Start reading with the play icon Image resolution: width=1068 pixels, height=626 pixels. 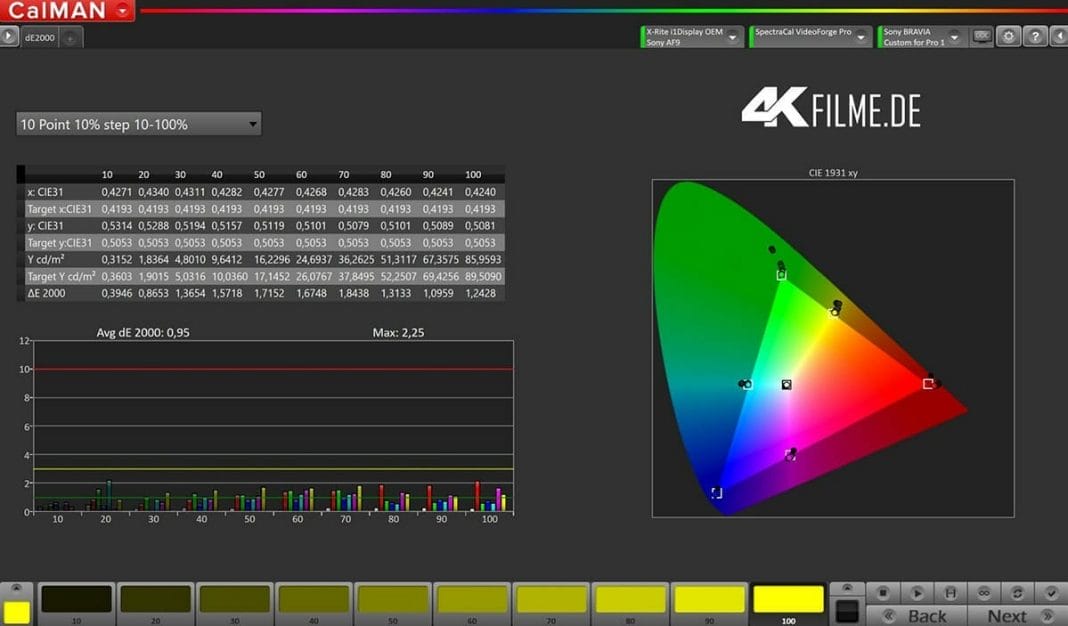pyautogui.click(x=916, y=593)
